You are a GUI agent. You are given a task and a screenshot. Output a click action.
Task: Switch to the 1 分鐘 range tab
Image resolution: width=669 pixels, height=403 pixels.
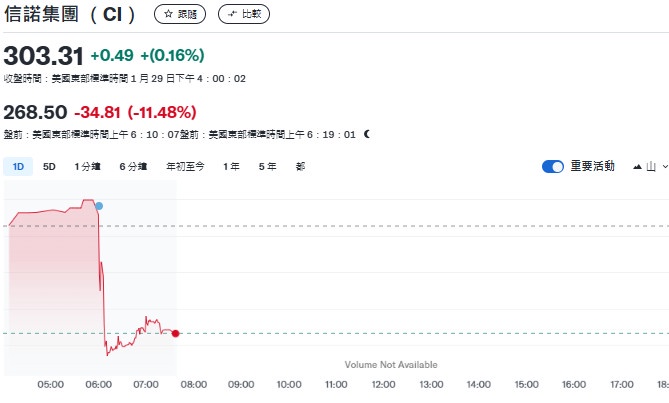[87, 166]
